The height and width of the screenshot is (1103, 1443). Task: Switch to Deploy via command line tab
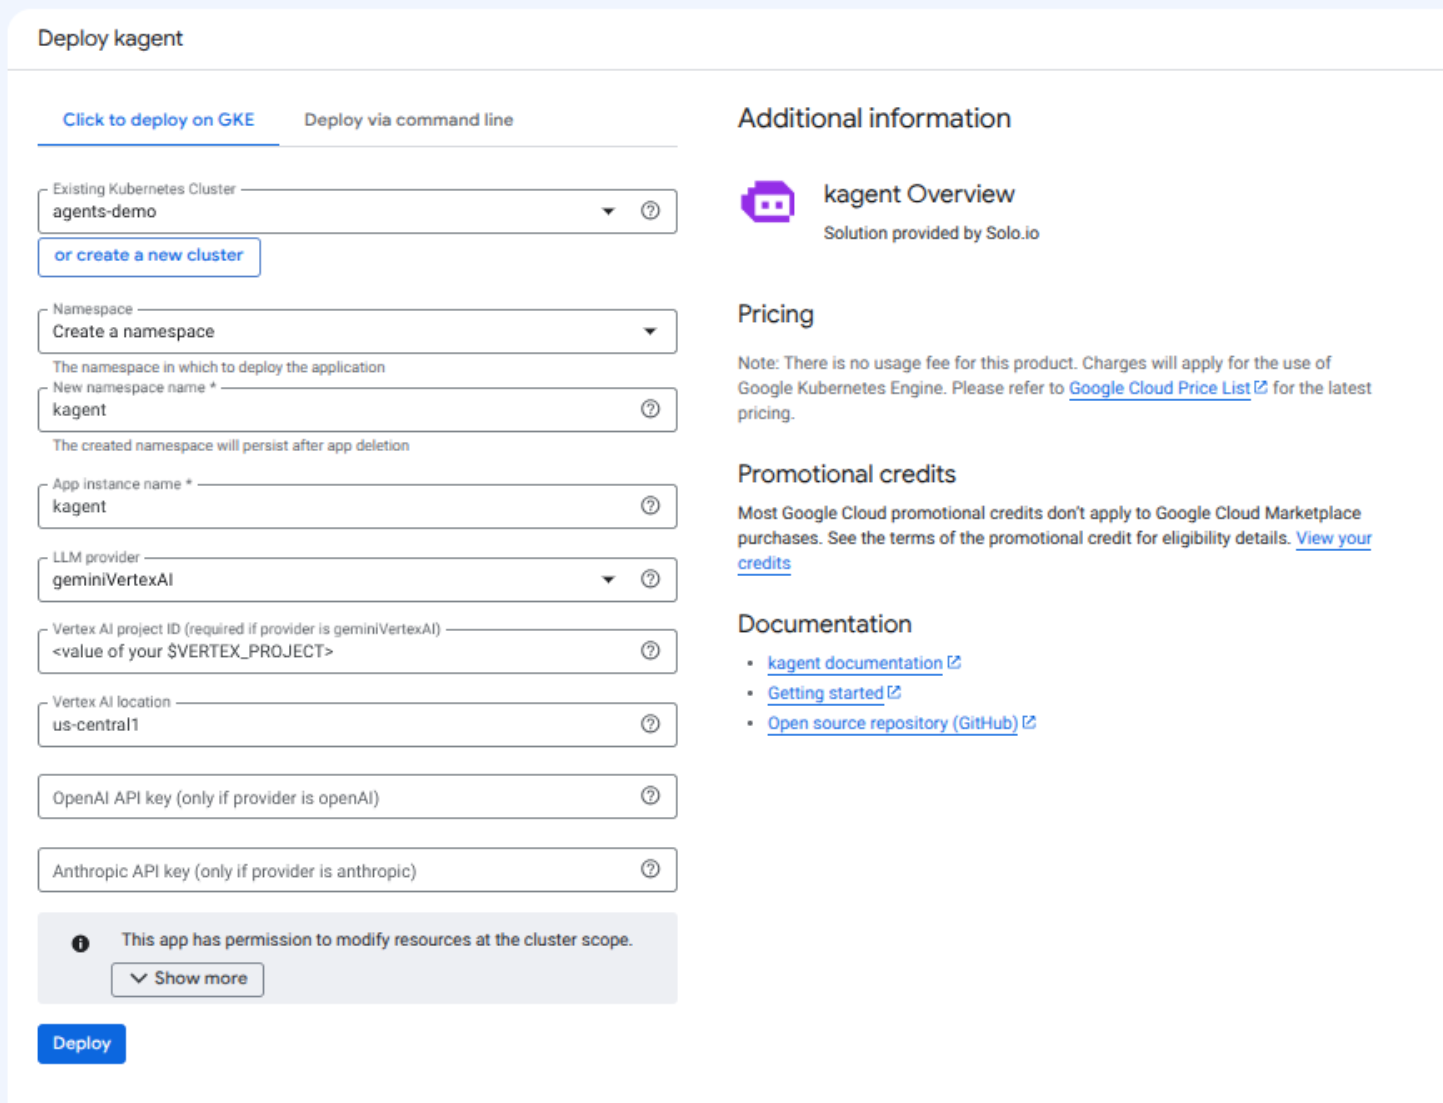pos(409,120)
